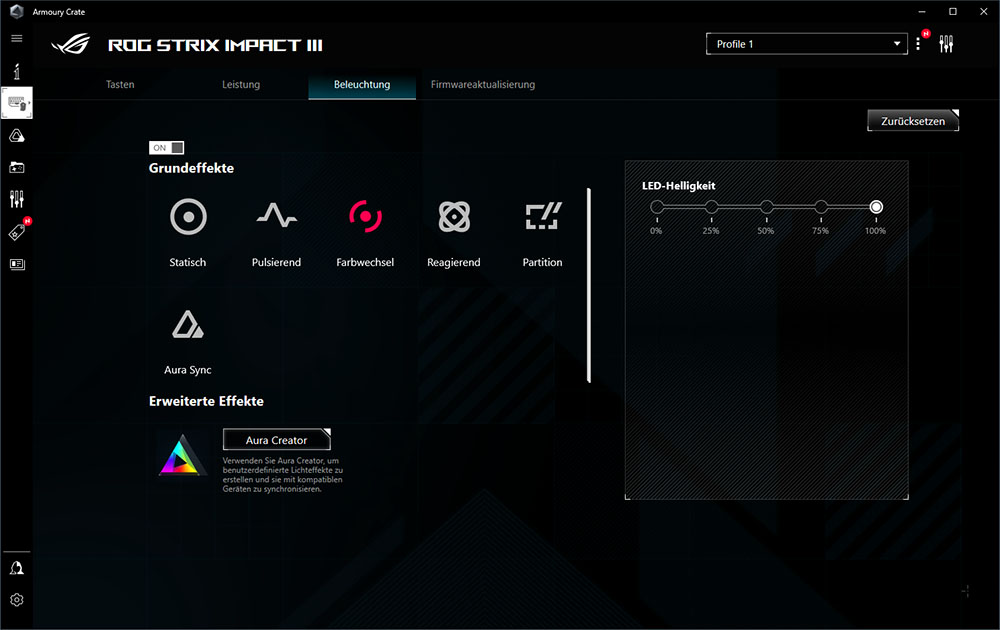This screenshot has height=630, width=1000.
Task: Click the LED-Helligkeit label
Action: [679, 186]
